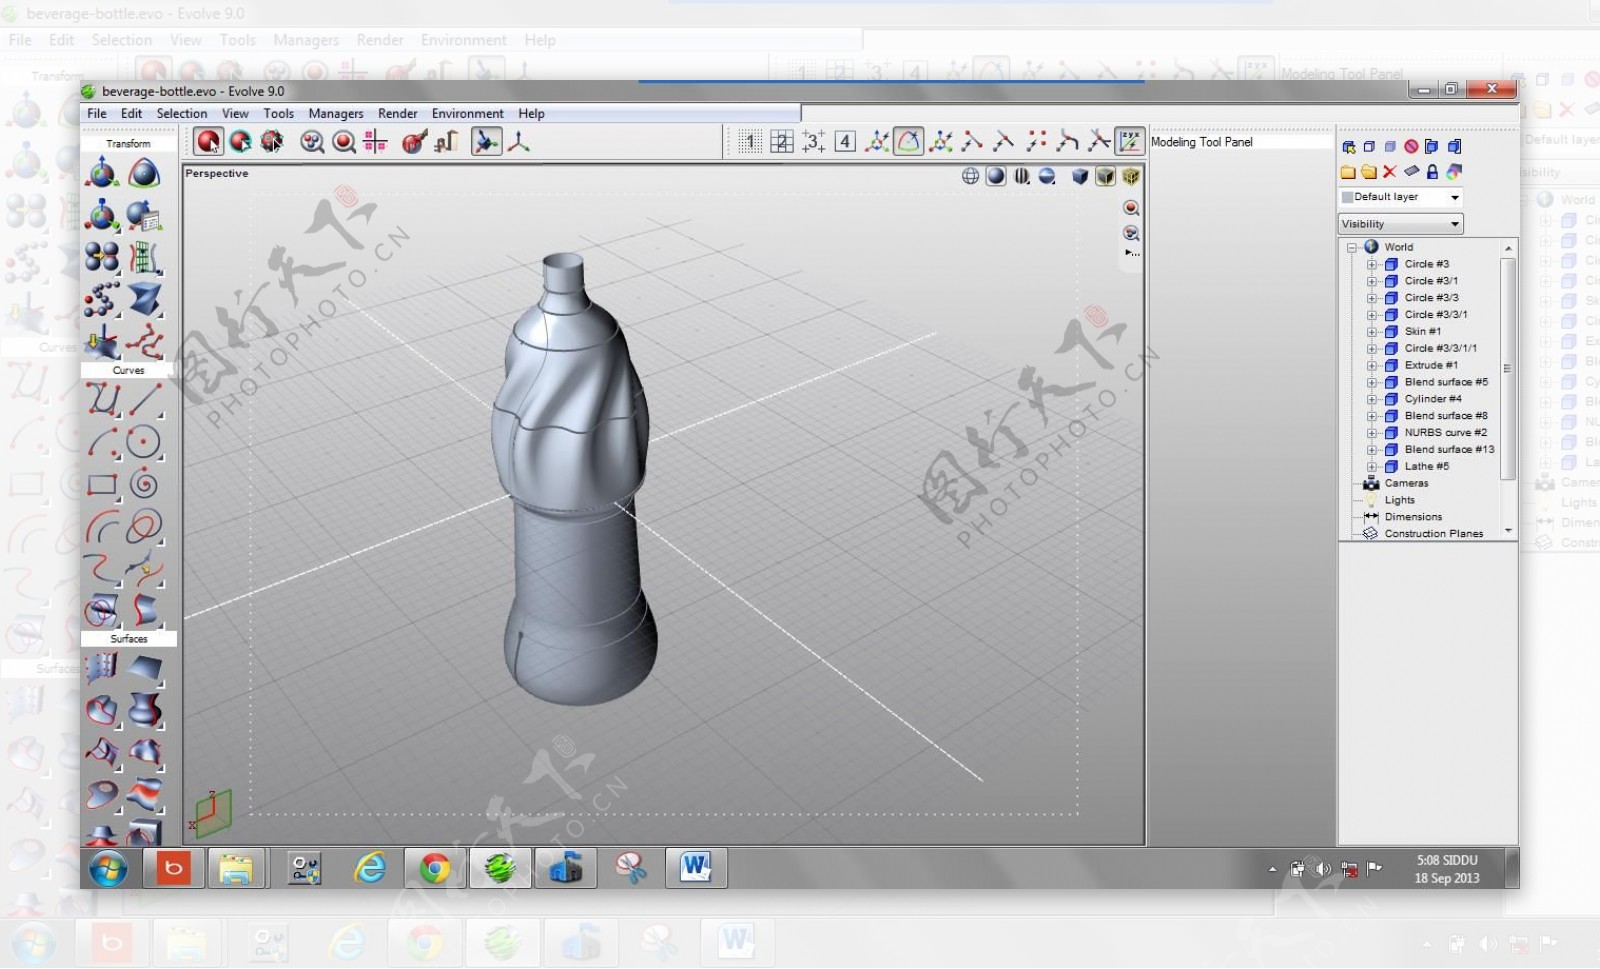Click the red zoom icon inside Perspective viewport
This screenshot has height=969, width=1600.
pyautogui.click(x=1131, y=208)
